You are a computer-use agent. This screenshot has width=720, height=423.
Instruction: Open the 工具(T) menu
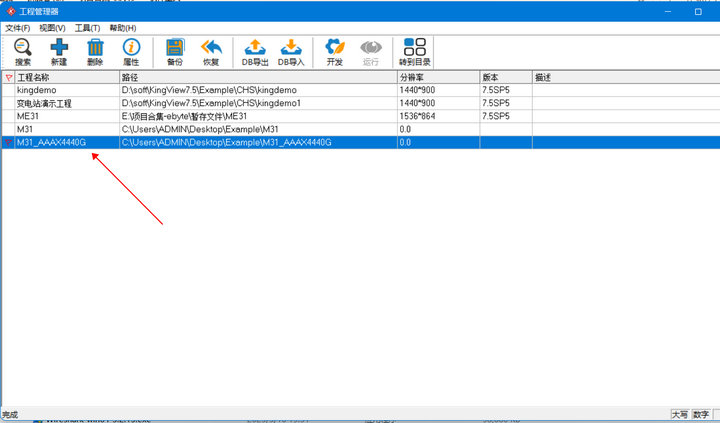87,28
